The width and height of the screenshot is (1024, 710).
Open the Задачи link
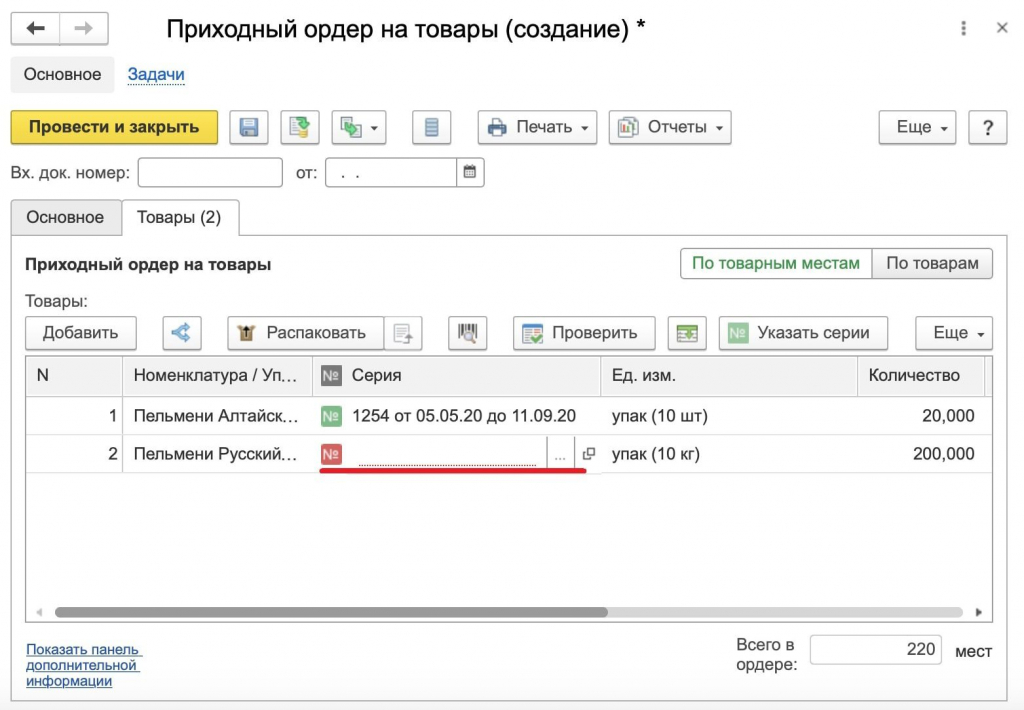(155, 74)
